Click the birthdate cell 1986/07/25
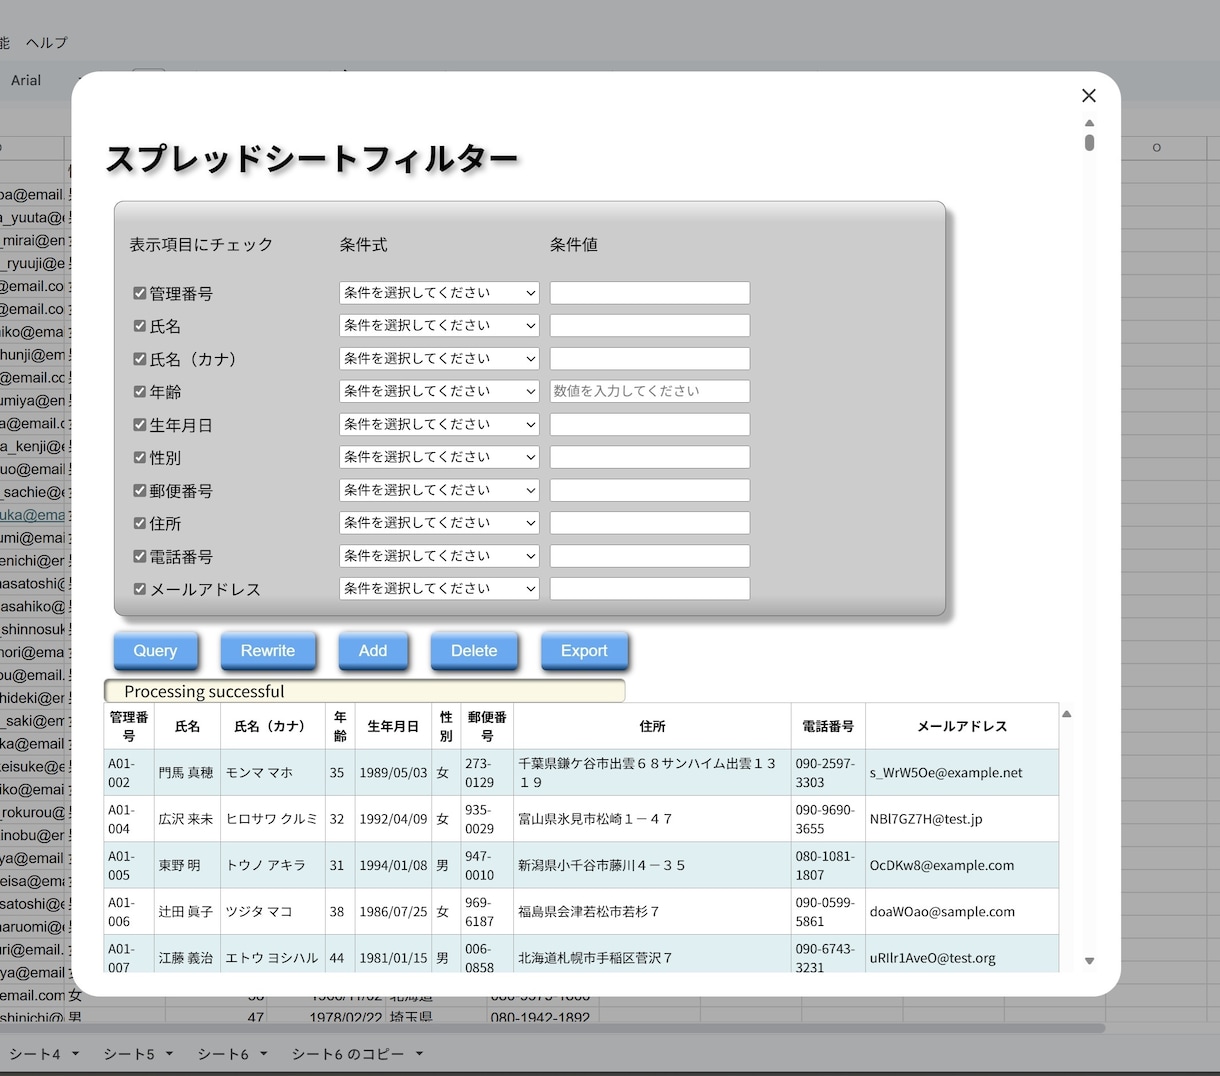The image size is (1220, 1076). coord(393,911)
